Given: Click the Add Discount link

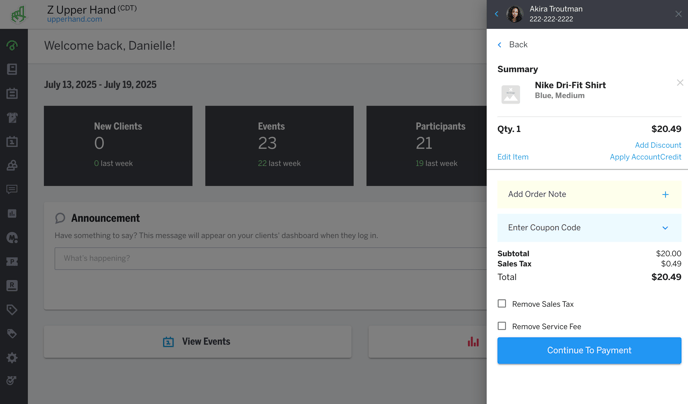Looking at the screenshot, I should click(x=658, y=145).
